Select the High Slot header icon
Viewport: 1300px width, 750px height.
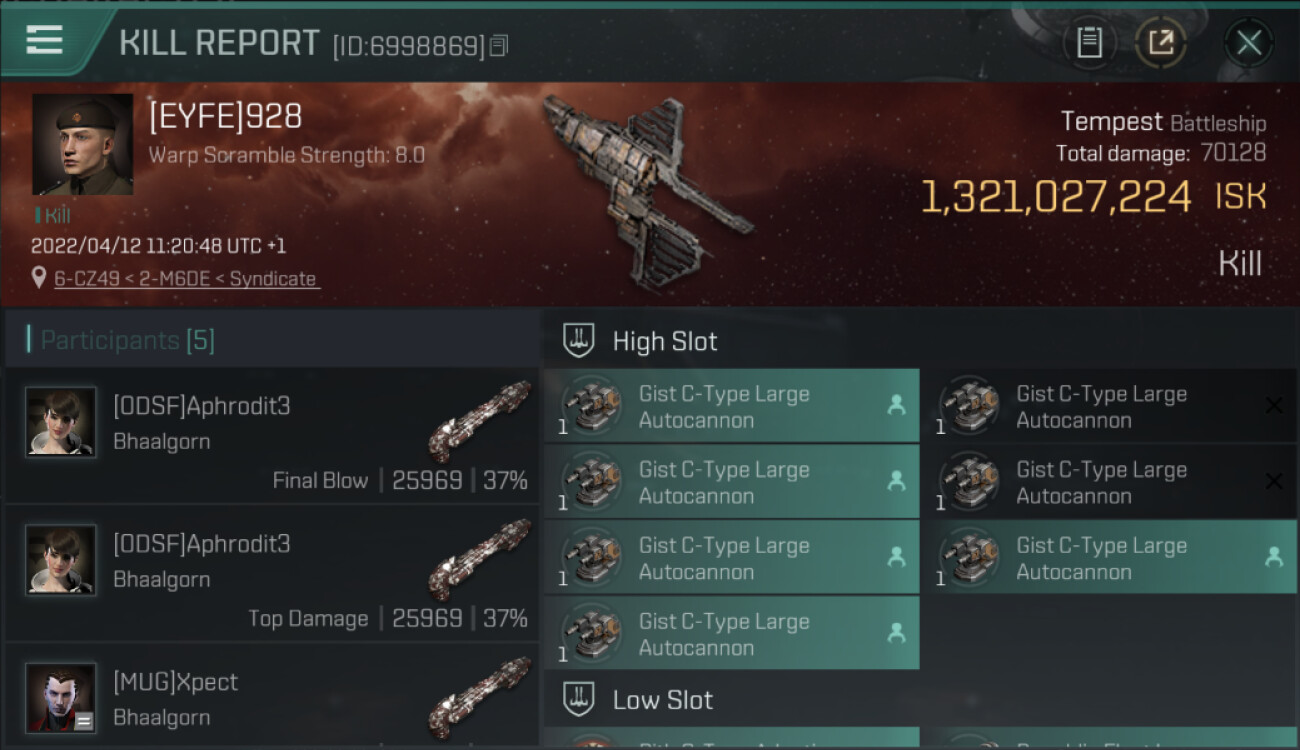click(579, 341)
